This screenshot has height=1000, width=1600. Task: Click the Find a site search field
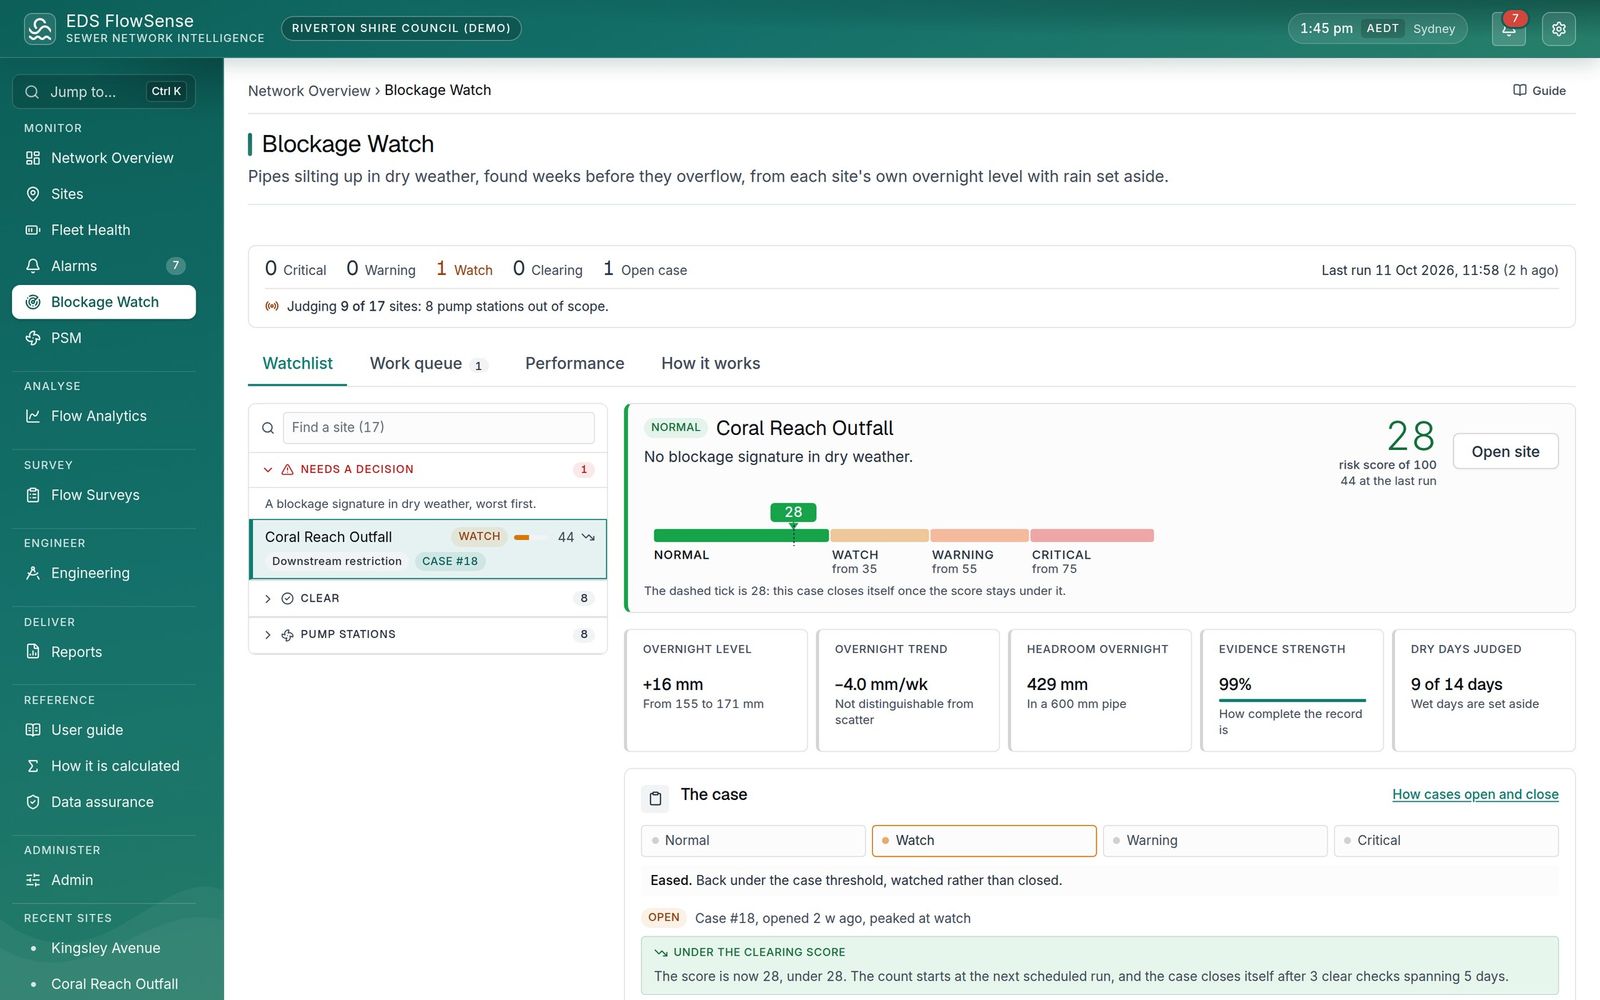click(438, 428)
